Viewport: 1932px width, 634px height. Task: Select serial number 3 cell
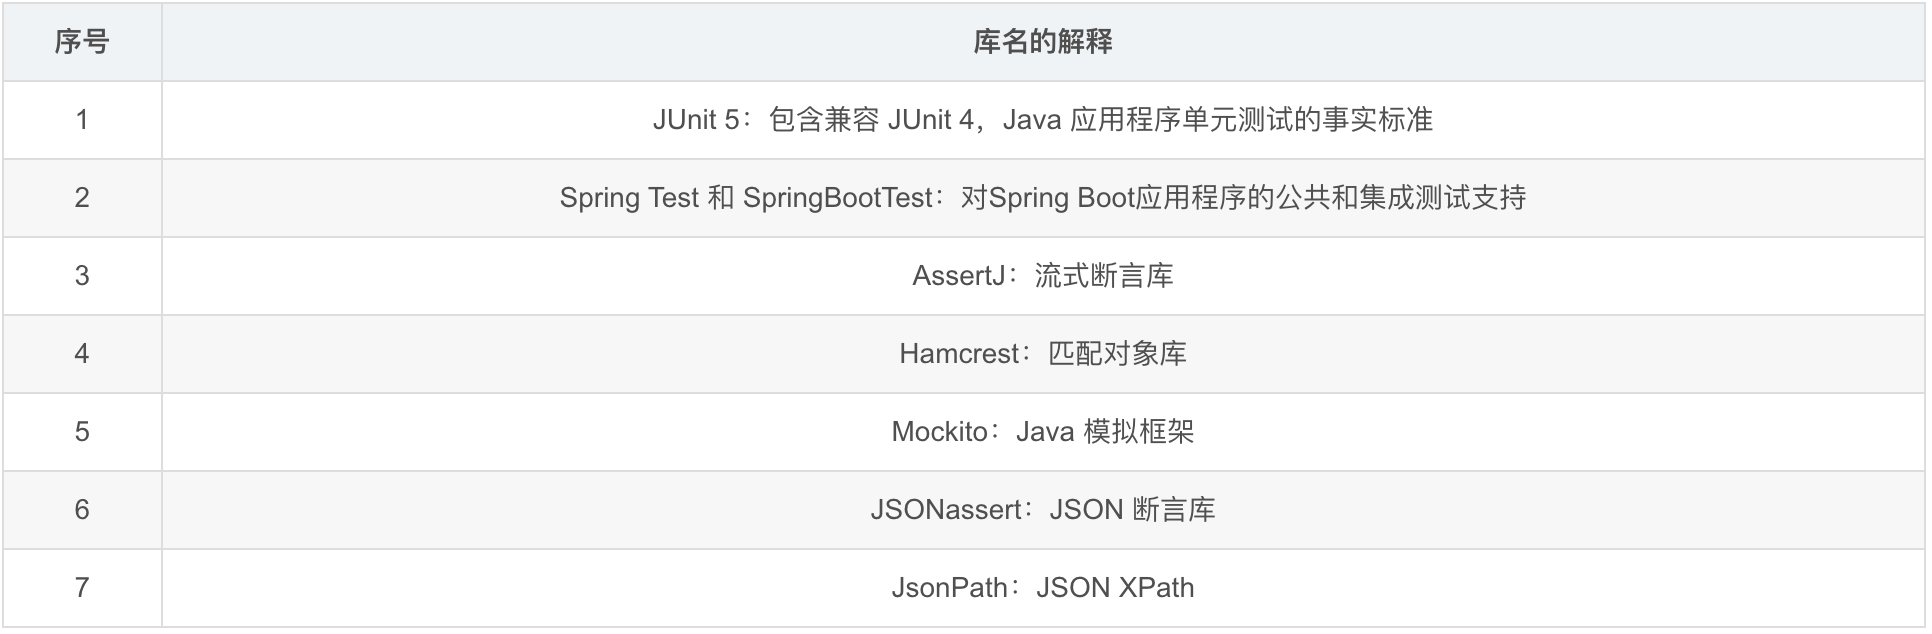[82, 276]
